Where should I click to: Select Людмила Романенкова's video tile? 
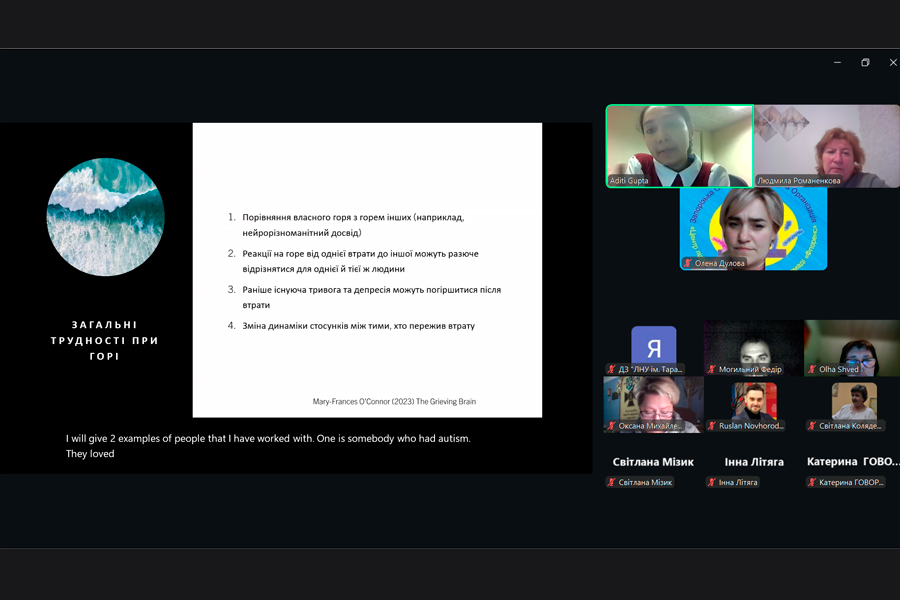[827, 146]
